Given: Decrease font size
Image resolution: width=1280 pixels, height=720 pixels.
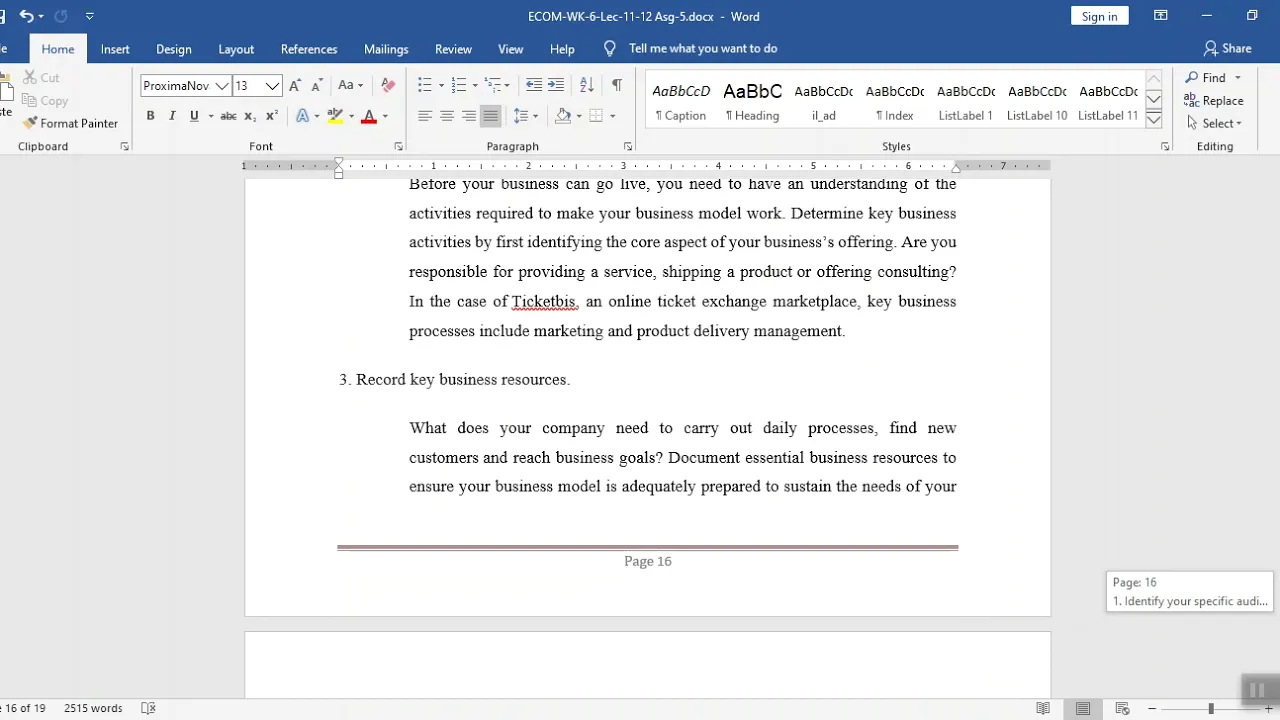Looking at the screenshot, I should coord(317,85).
